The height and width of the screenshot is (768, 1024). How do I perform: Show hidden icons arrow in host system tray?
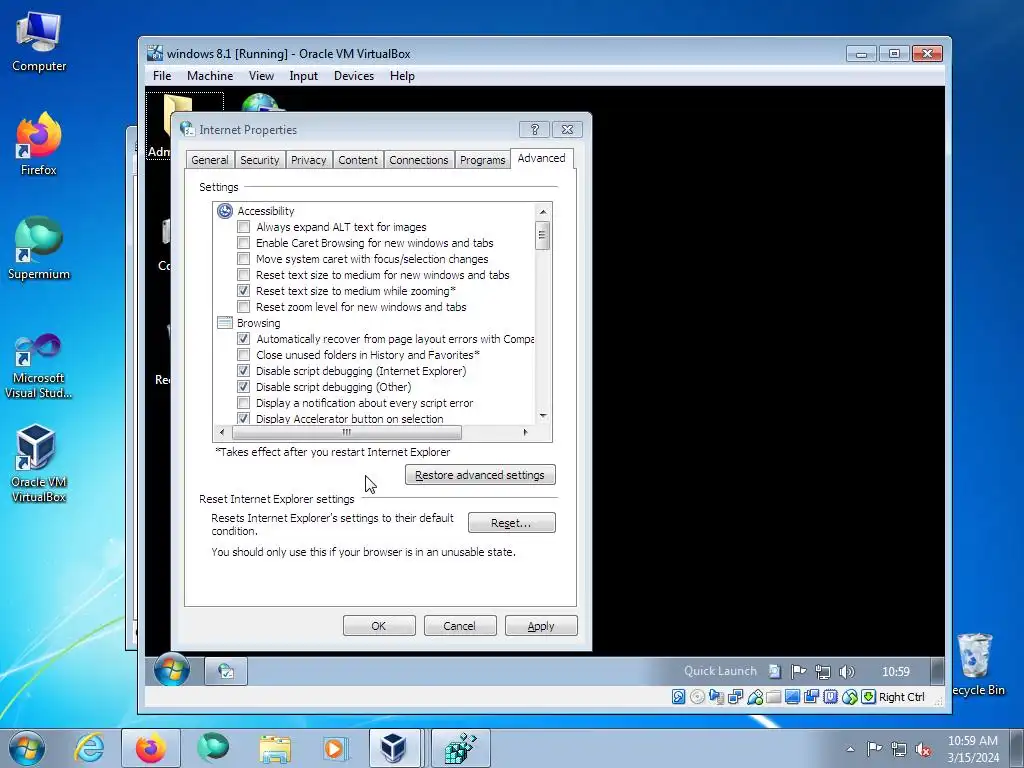[x=850, y=749]
